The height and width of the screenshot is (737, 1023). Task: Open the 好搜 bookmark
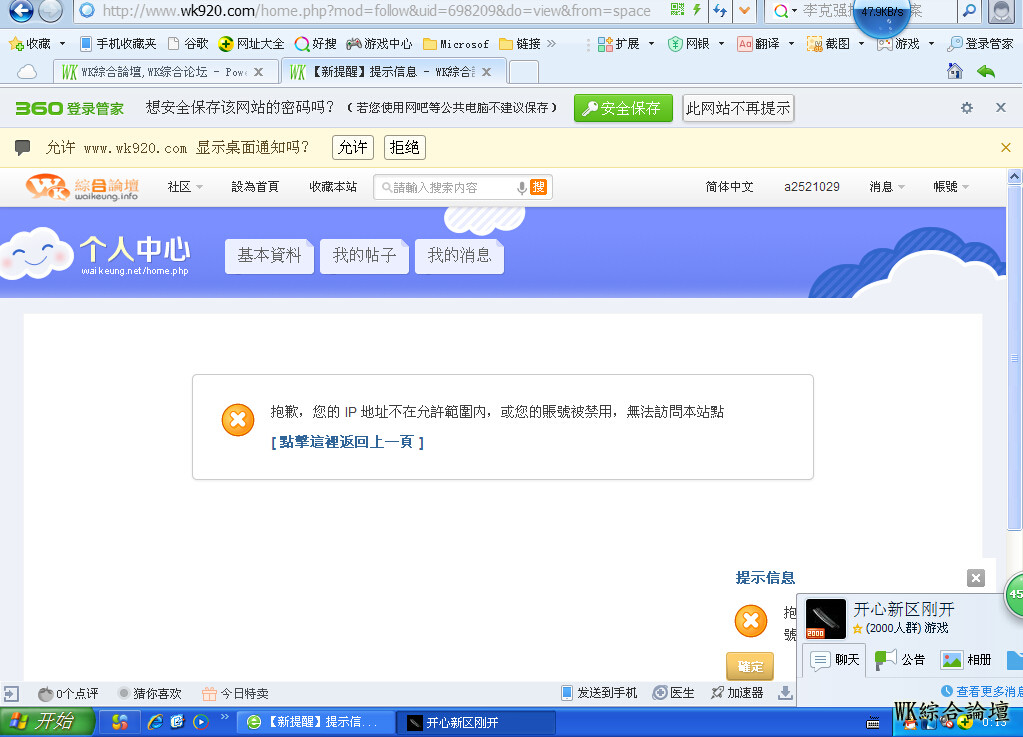click(316, 44)
